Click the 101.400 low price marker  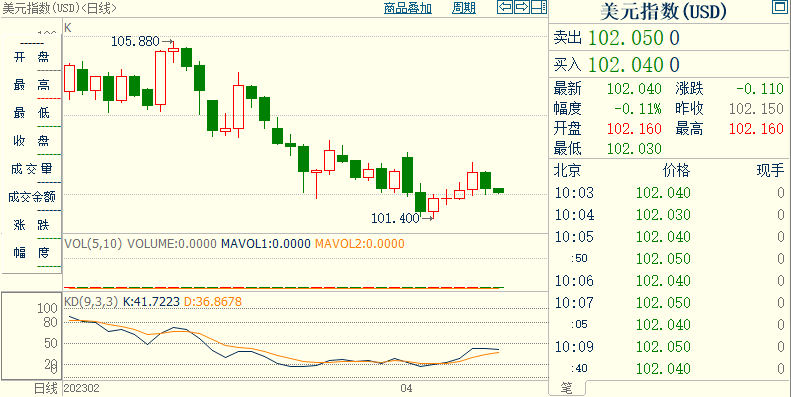396,218
